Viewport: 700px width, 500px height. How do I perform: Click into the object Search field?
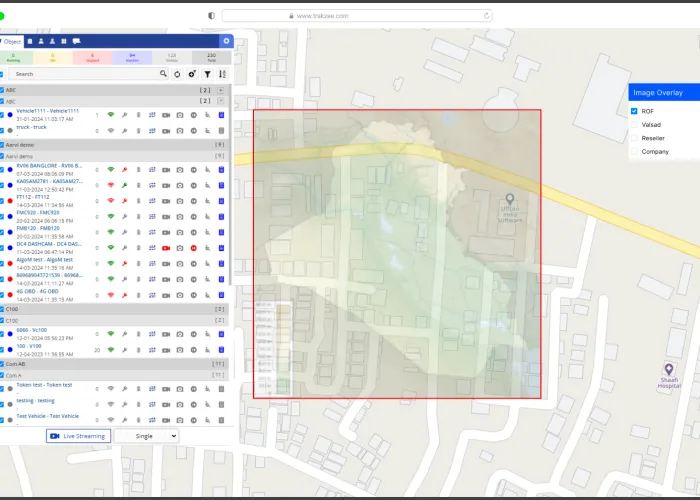[85, 74]
